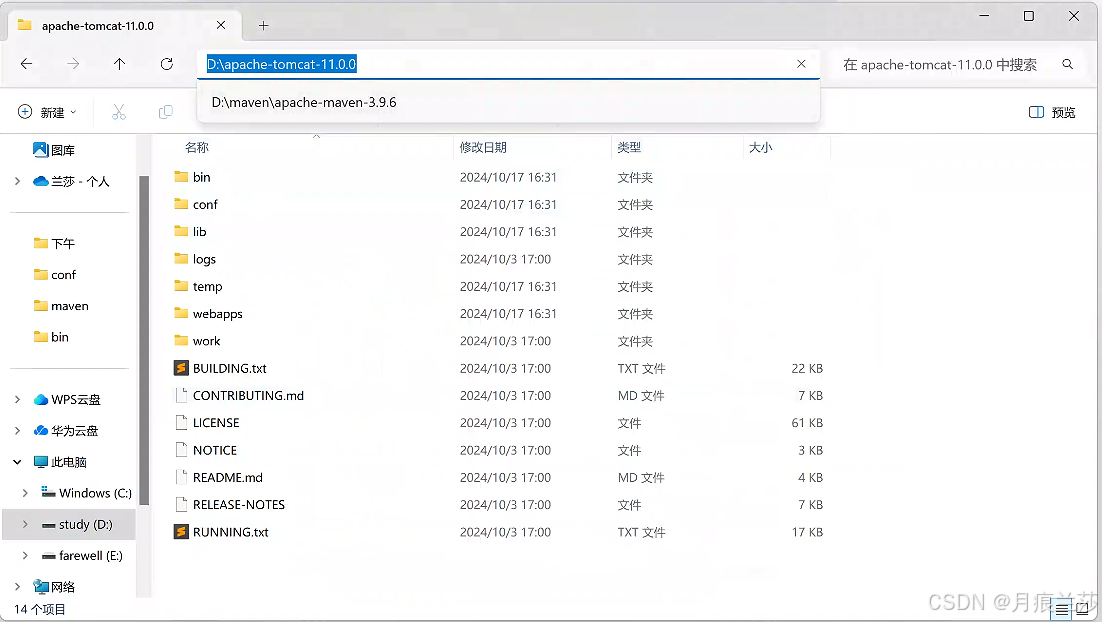Open 下午 folder in sidebar
The image size is (1102, 622).
[x=55, y=243]
